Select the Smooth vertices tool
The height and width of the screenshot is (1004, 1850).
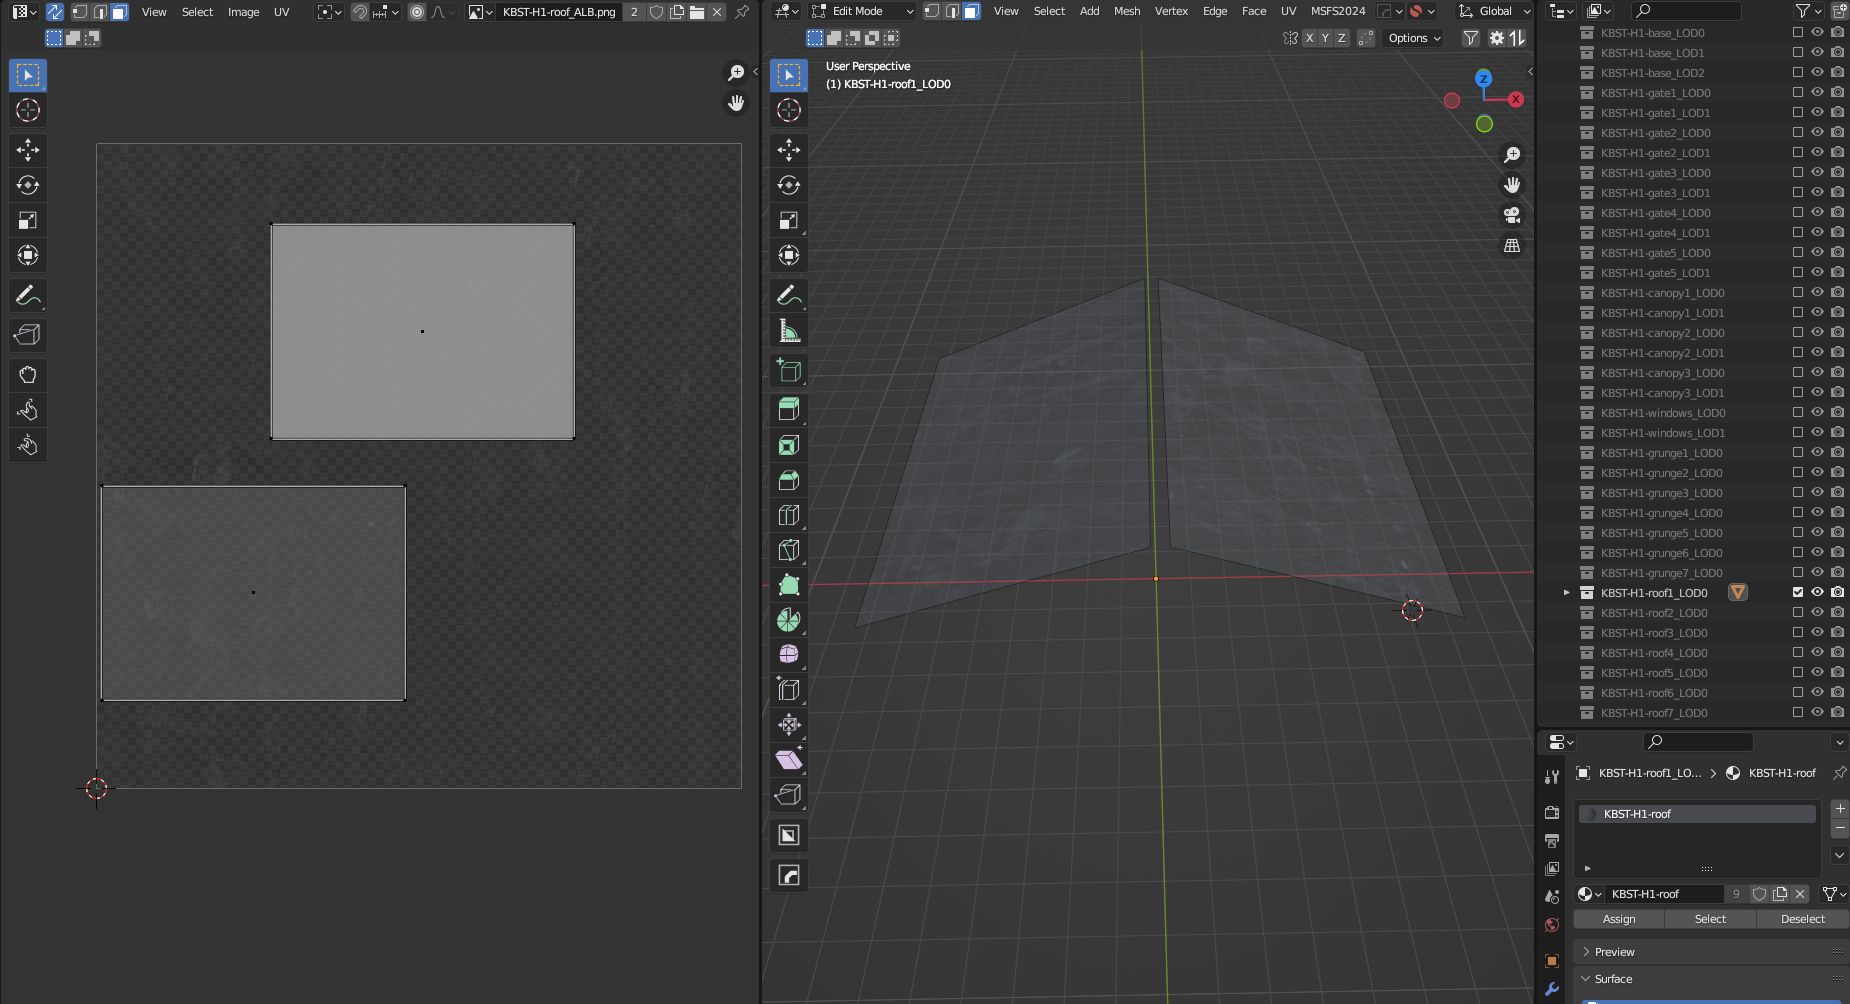tap(789, 655)
